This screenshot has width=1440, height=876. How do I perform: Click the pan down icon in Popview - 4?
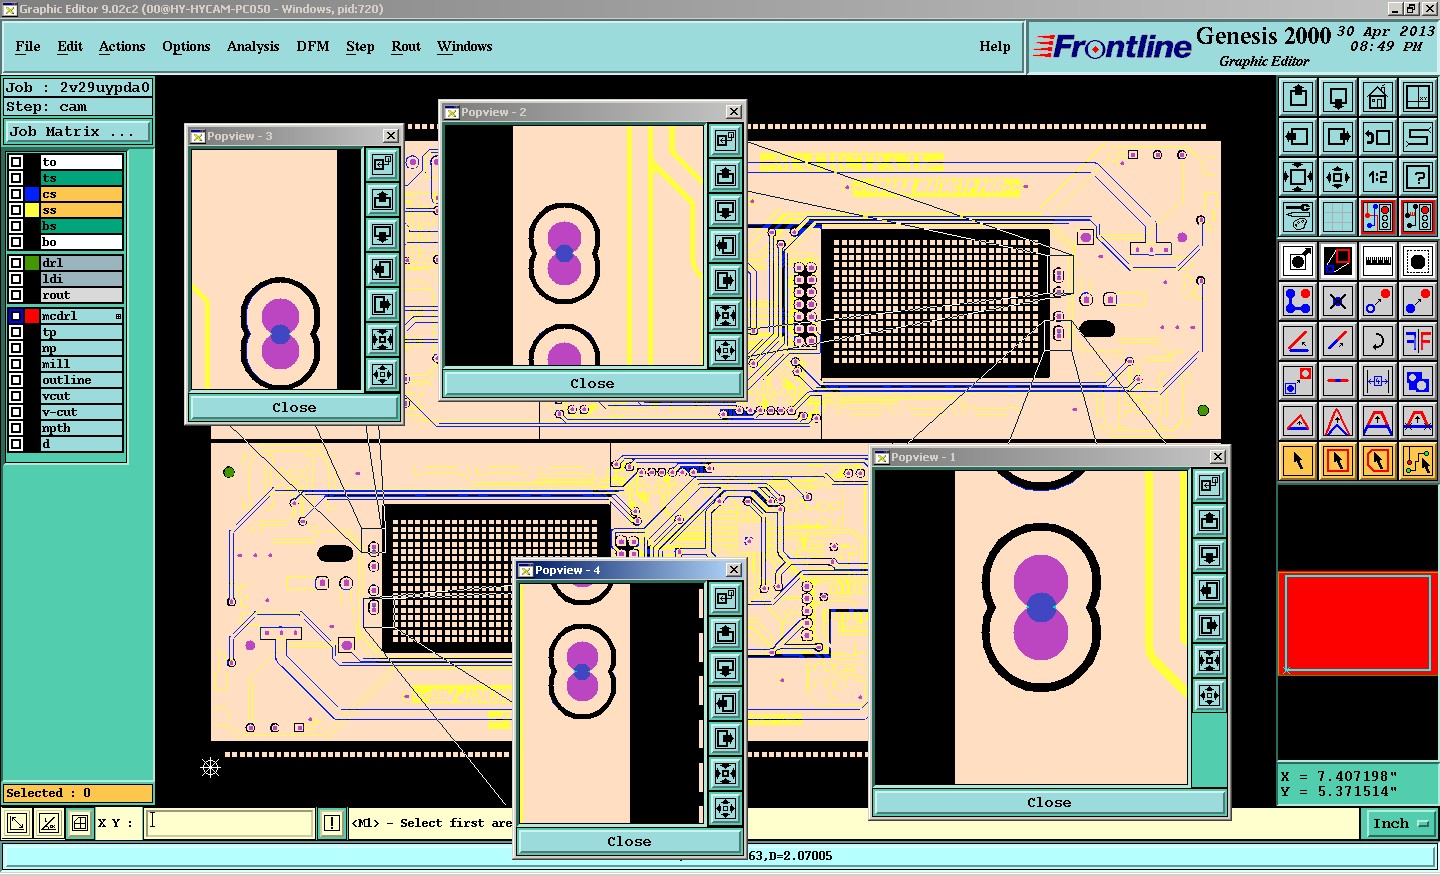click(x=726, y=669)
